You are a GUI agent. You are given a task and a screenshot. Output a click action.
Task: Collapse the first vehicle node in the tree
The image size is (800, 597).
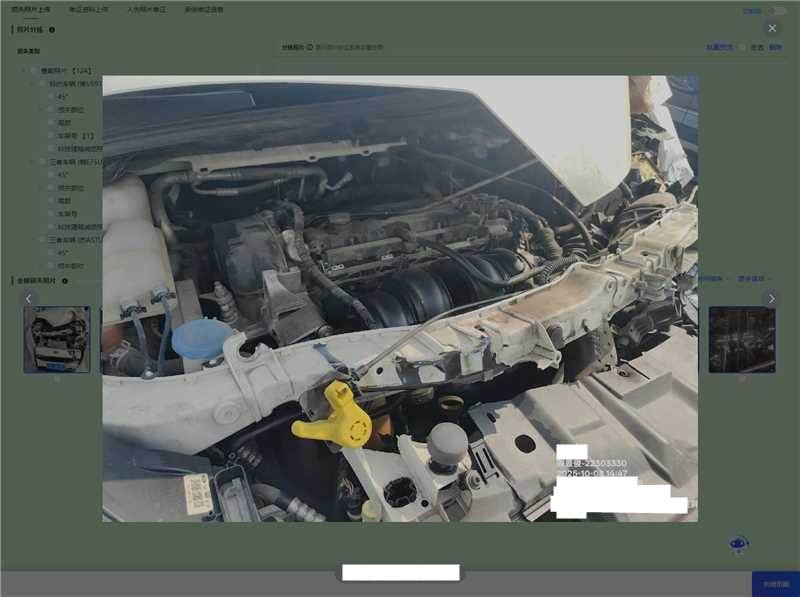coord(42,84)
